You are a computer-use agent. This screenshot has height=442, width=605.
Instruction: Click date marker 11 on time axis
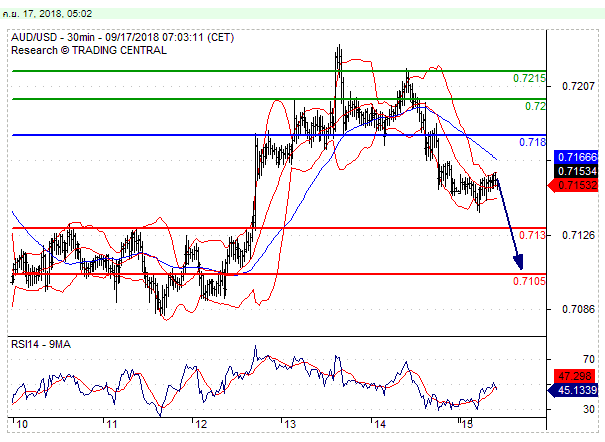pos(111,425)
